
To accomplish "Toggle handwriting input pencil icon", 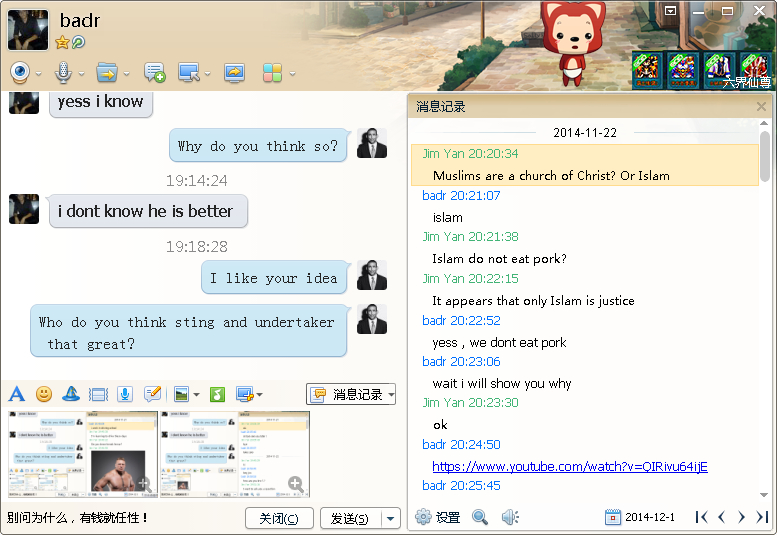I will 153,394.
